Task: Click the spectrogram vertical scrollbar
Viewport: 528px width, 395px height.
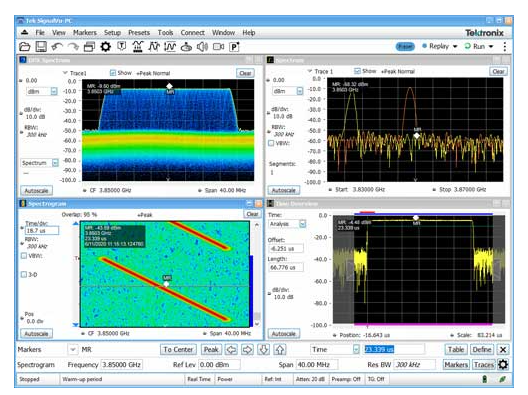Action: 257,273
